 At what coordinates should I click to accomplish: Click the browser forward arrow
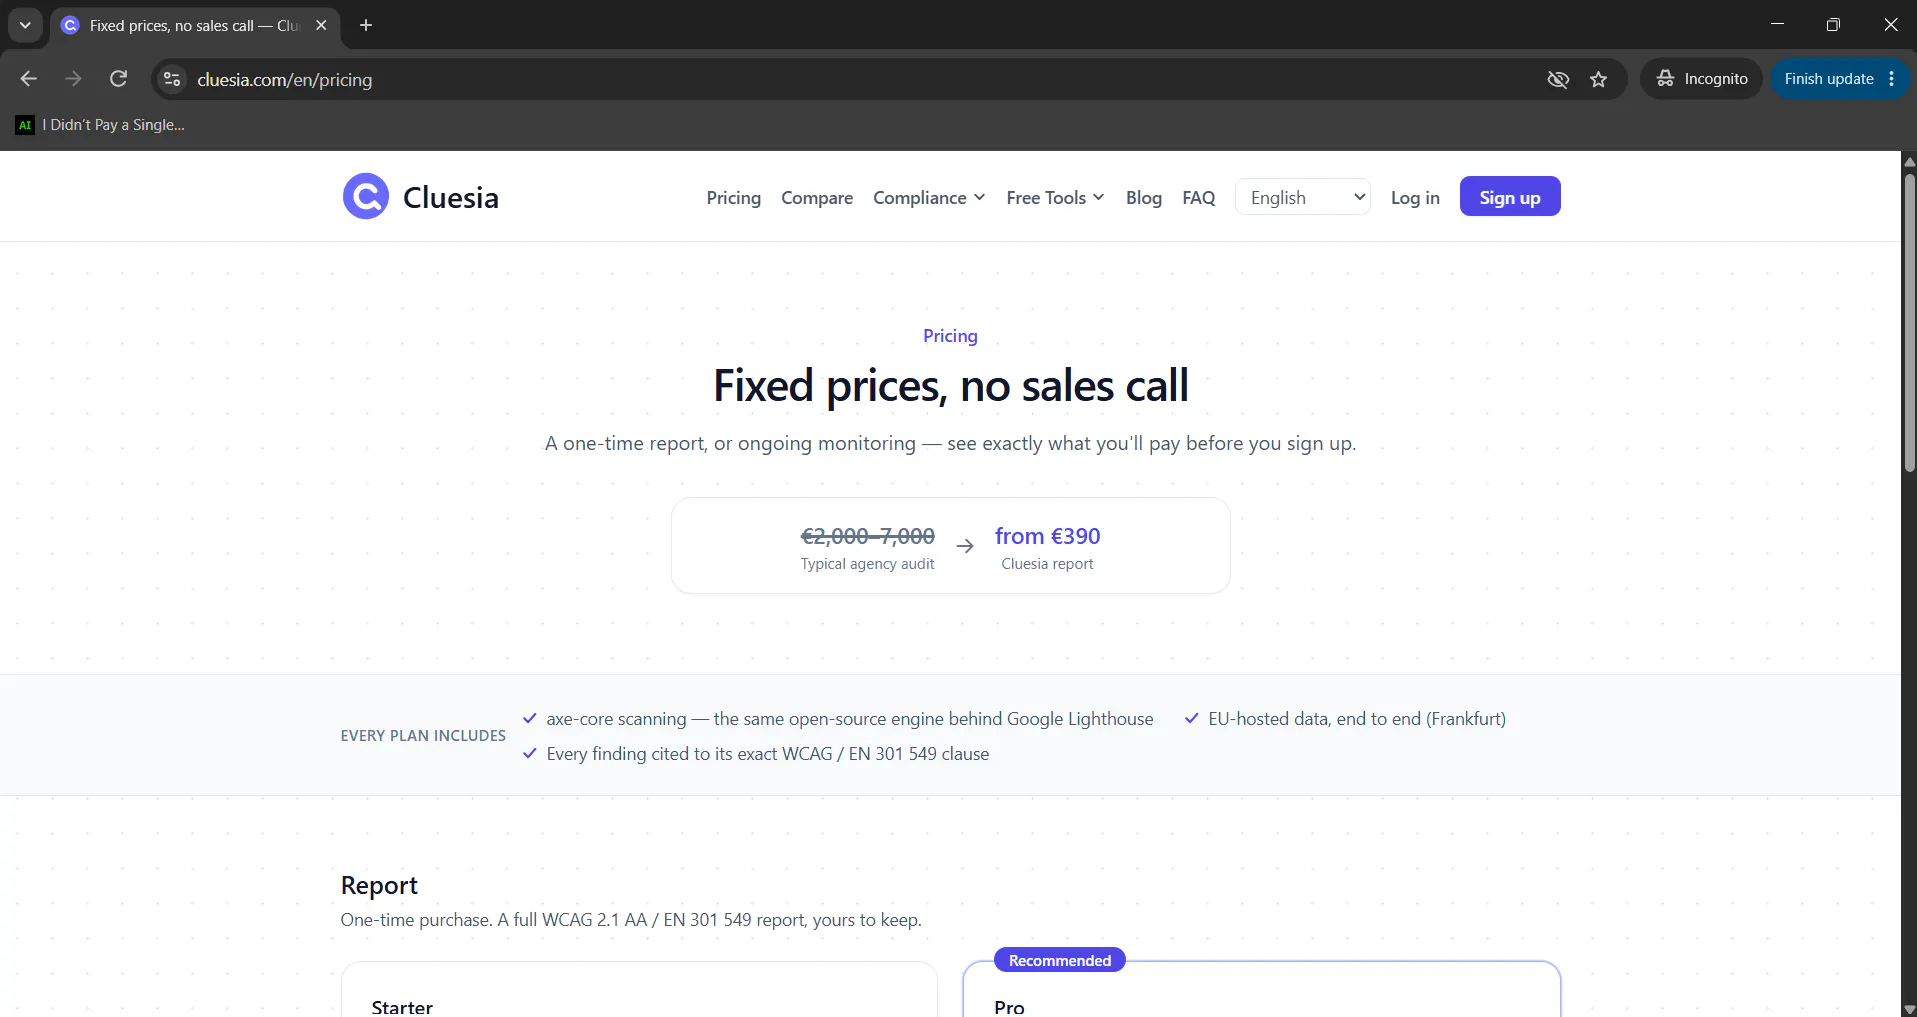click(x=73, y=79)
